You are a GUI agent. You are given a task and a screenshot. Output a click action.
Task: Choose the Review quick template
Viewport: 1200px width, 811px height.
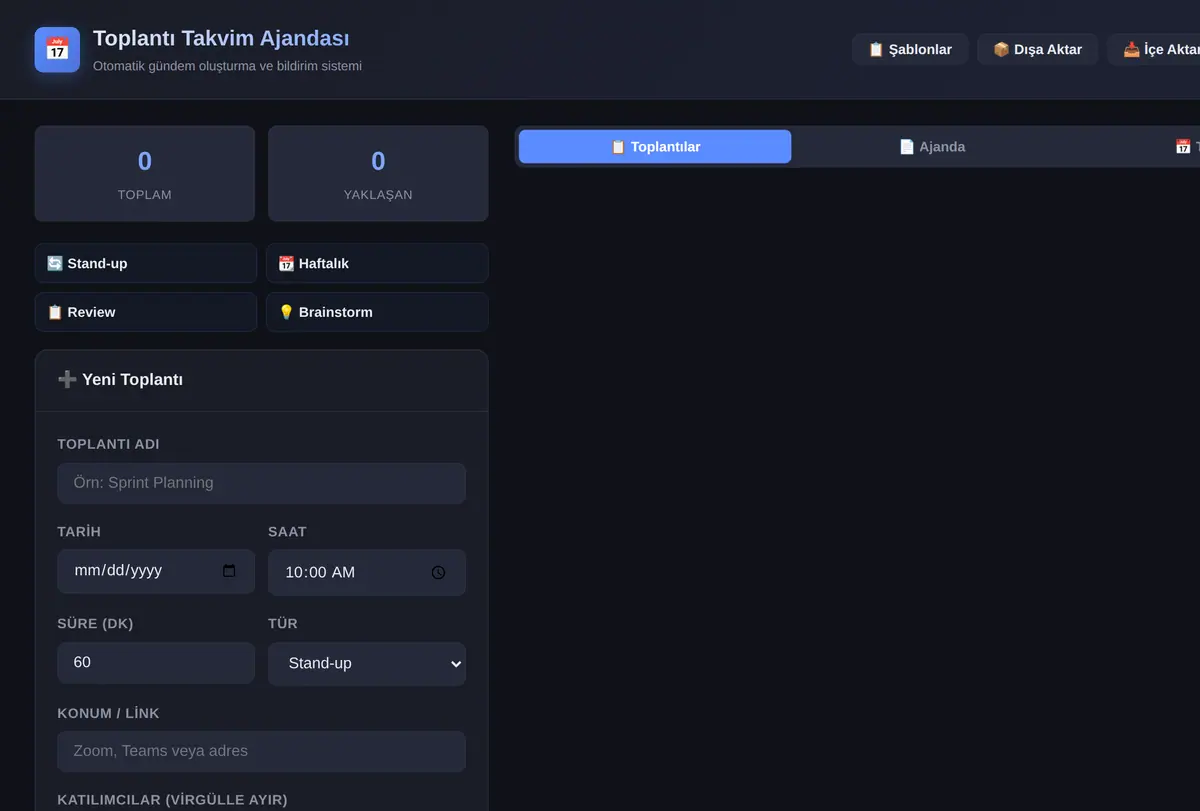(146, 312)
